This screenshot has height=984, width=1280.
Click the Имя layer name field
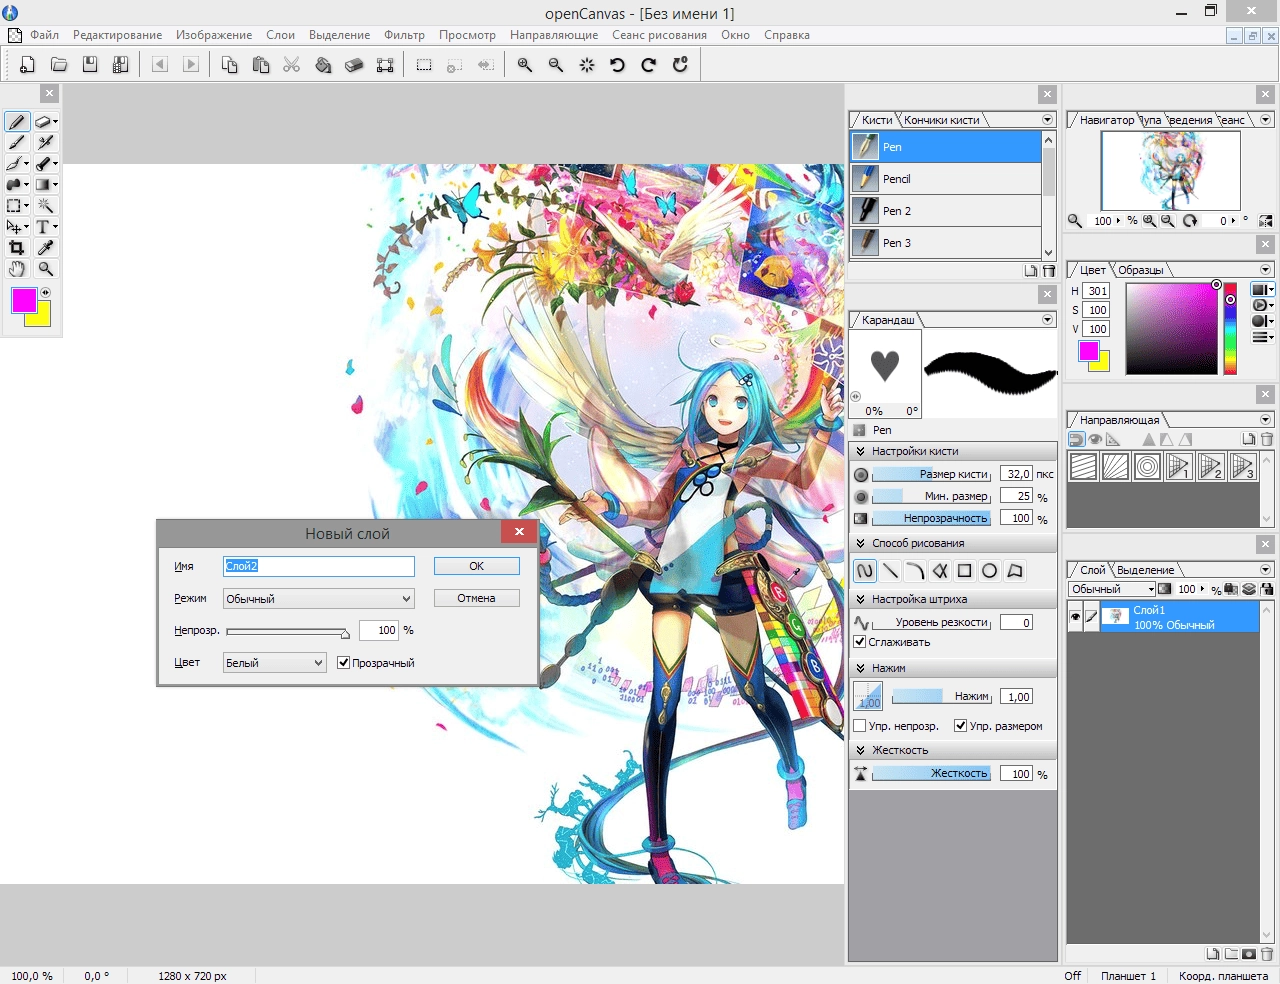pyautogui.click(x=319, y=566)
